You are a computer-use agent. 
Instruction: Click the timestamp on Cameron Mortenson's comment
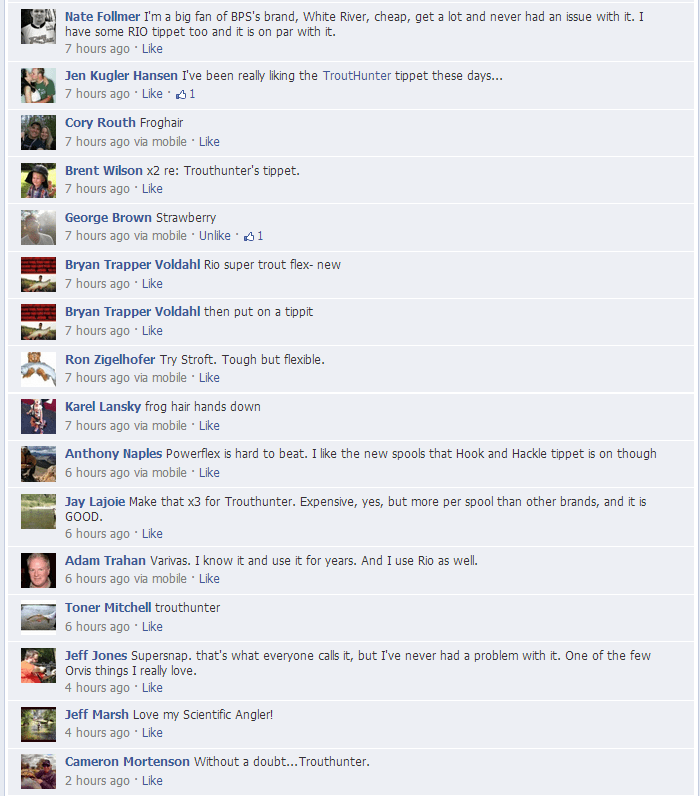tap(97, 781)
